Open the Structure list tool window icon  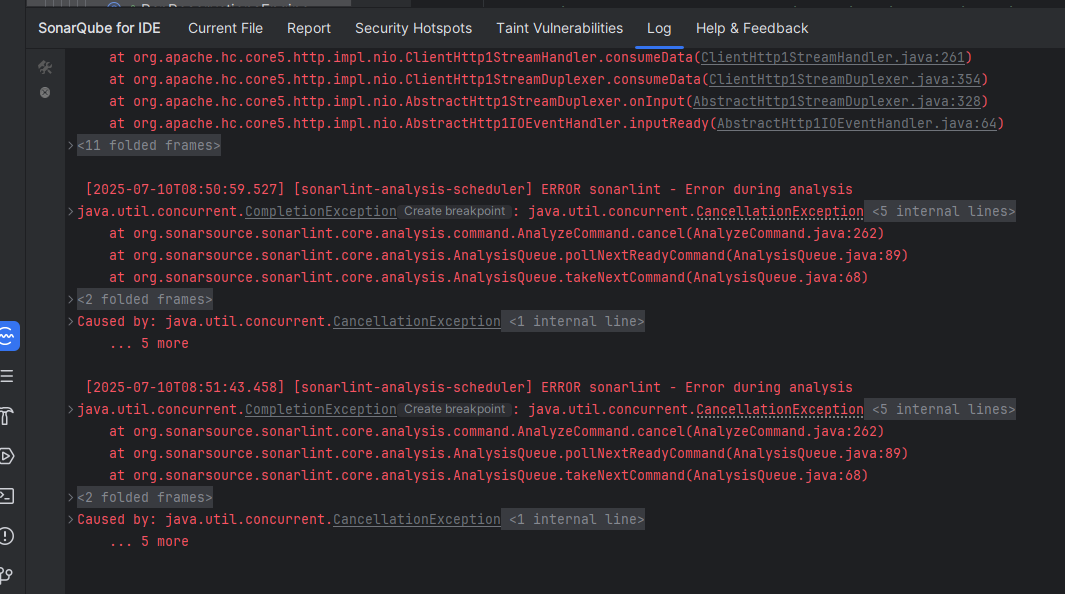pyautogui.click(x=8, y=376)
